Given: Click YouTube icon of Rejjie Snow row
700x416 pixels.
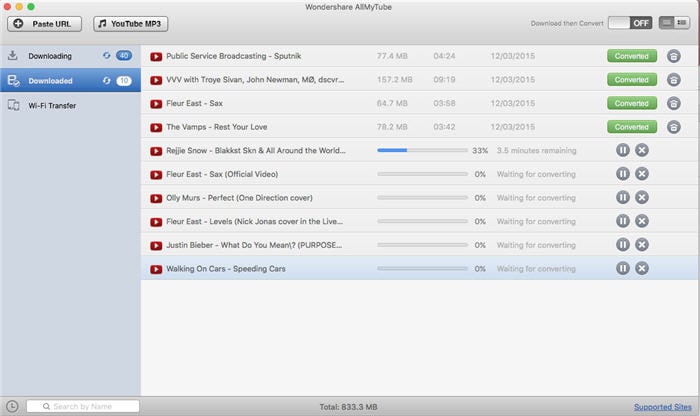Looking at the screenshot, I should coord(156,151).
